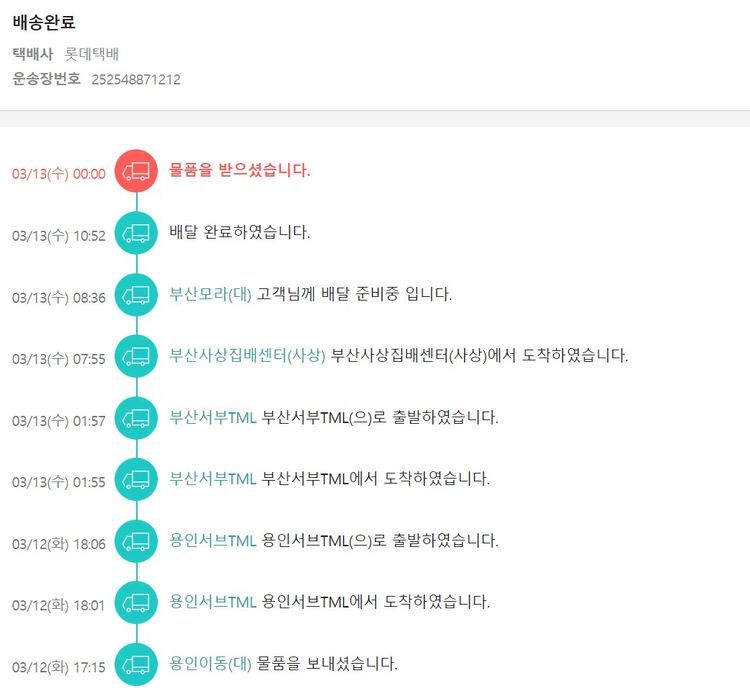
Task: Click the truck icon at 03/12 17:15
Action: click(x=136, y=664)
